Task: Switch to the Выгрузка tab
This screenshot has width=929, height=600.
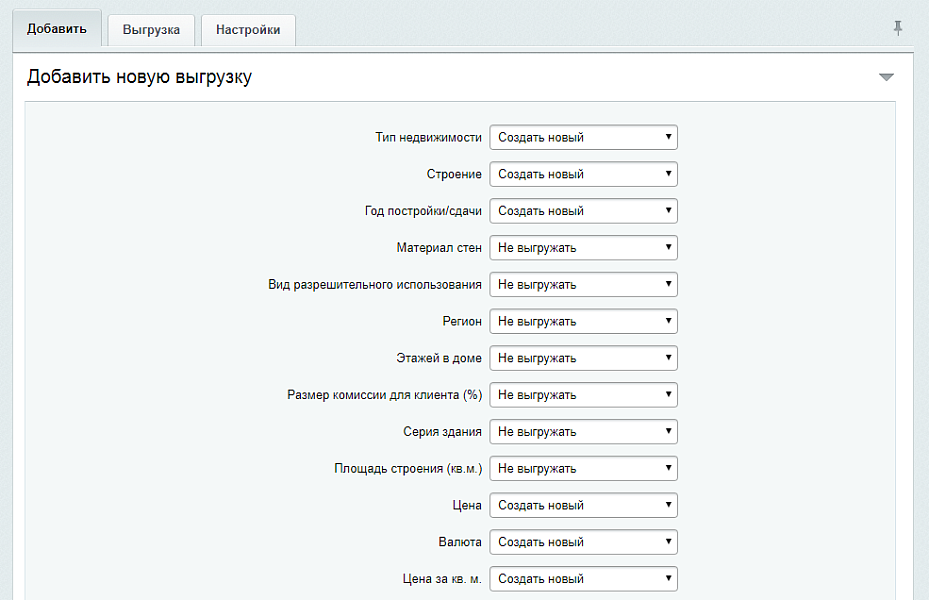Action: coord(151,30)
